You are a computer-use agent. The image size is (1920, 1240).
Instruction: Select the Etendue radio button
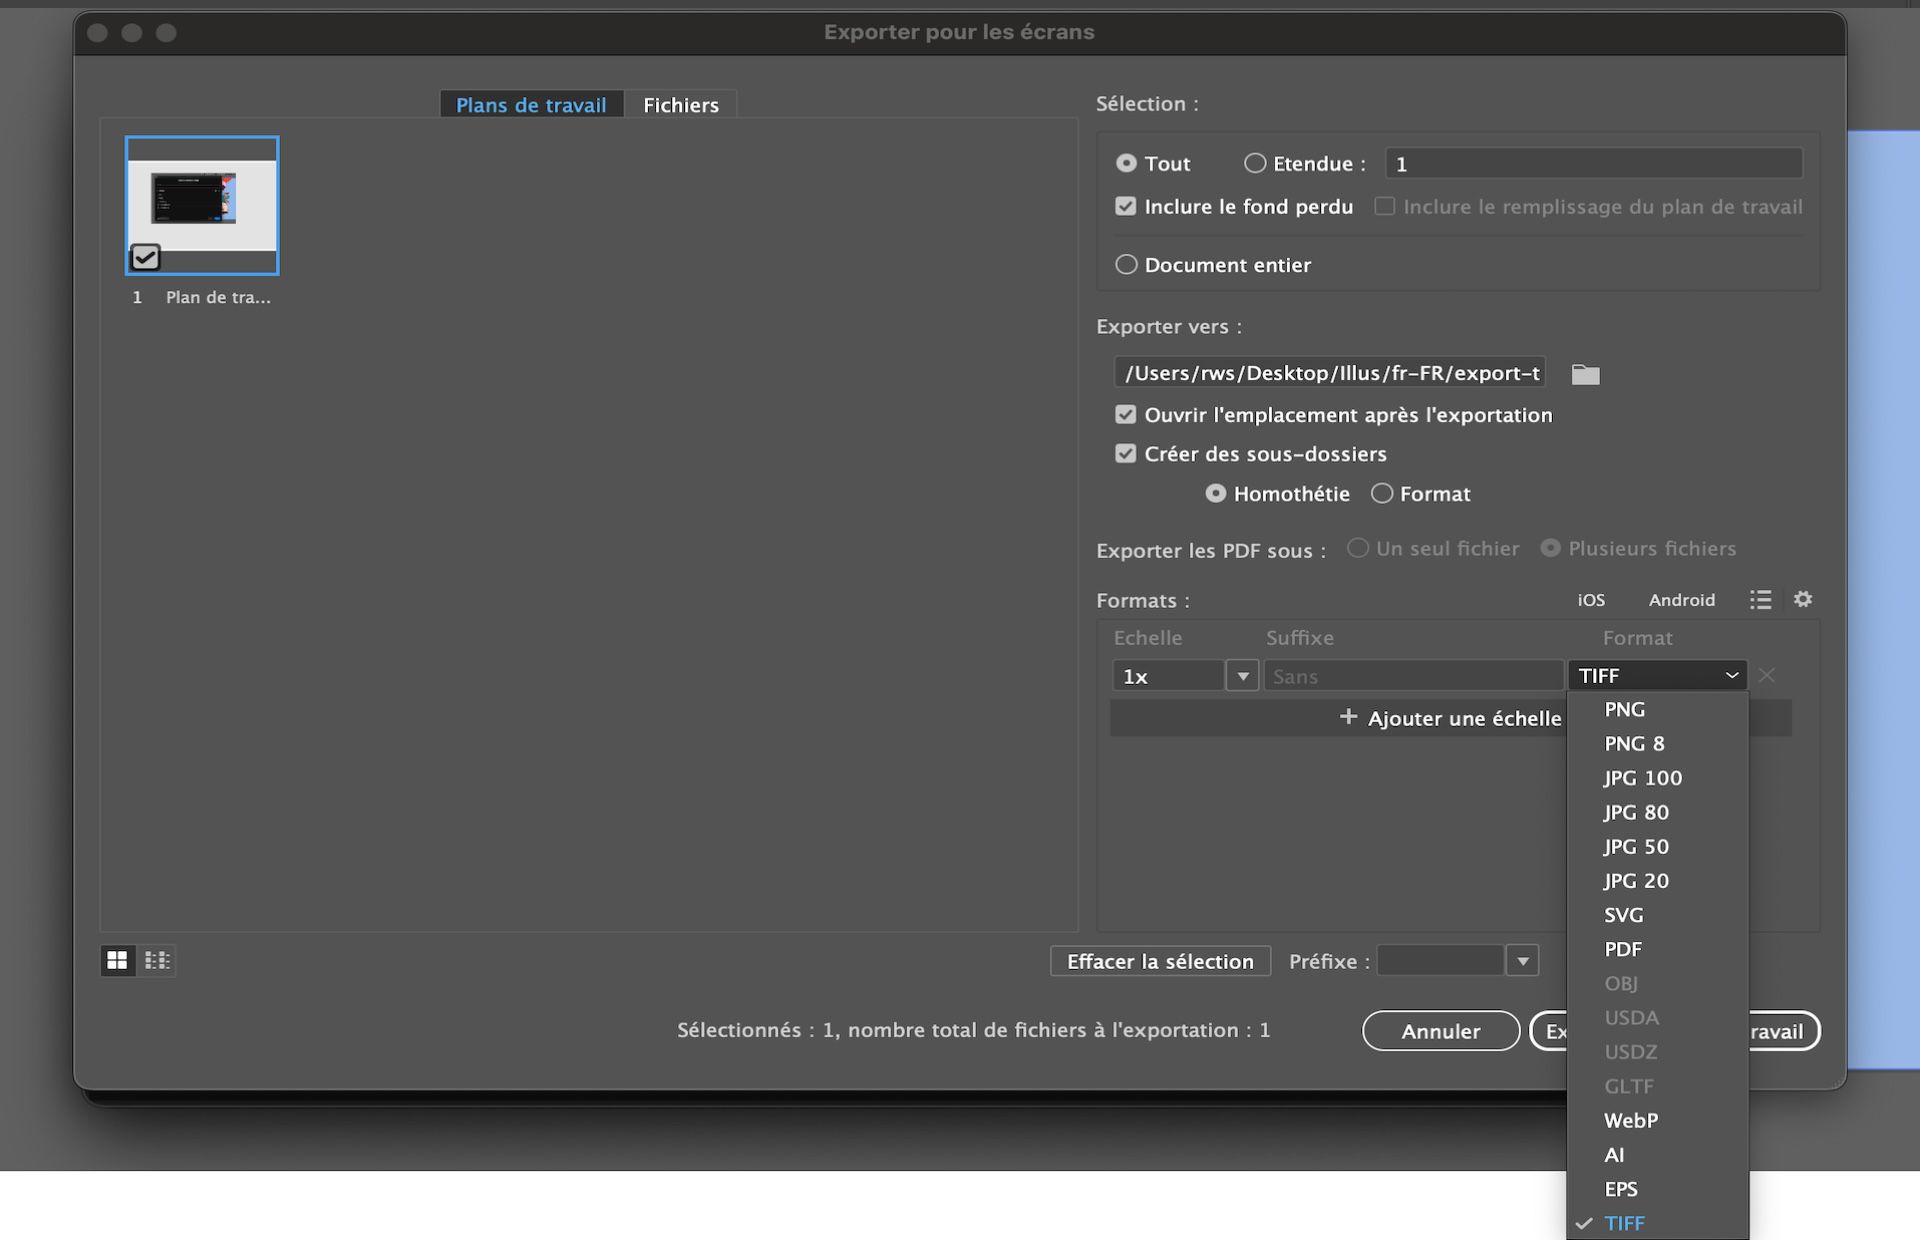(x=1254, y=163)
